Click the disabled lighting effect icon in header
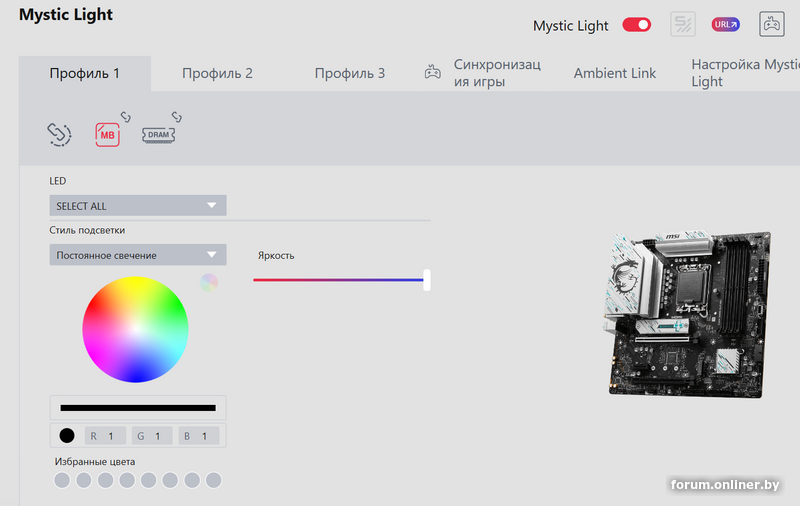 pyautogui.click(x=682, y=25)
